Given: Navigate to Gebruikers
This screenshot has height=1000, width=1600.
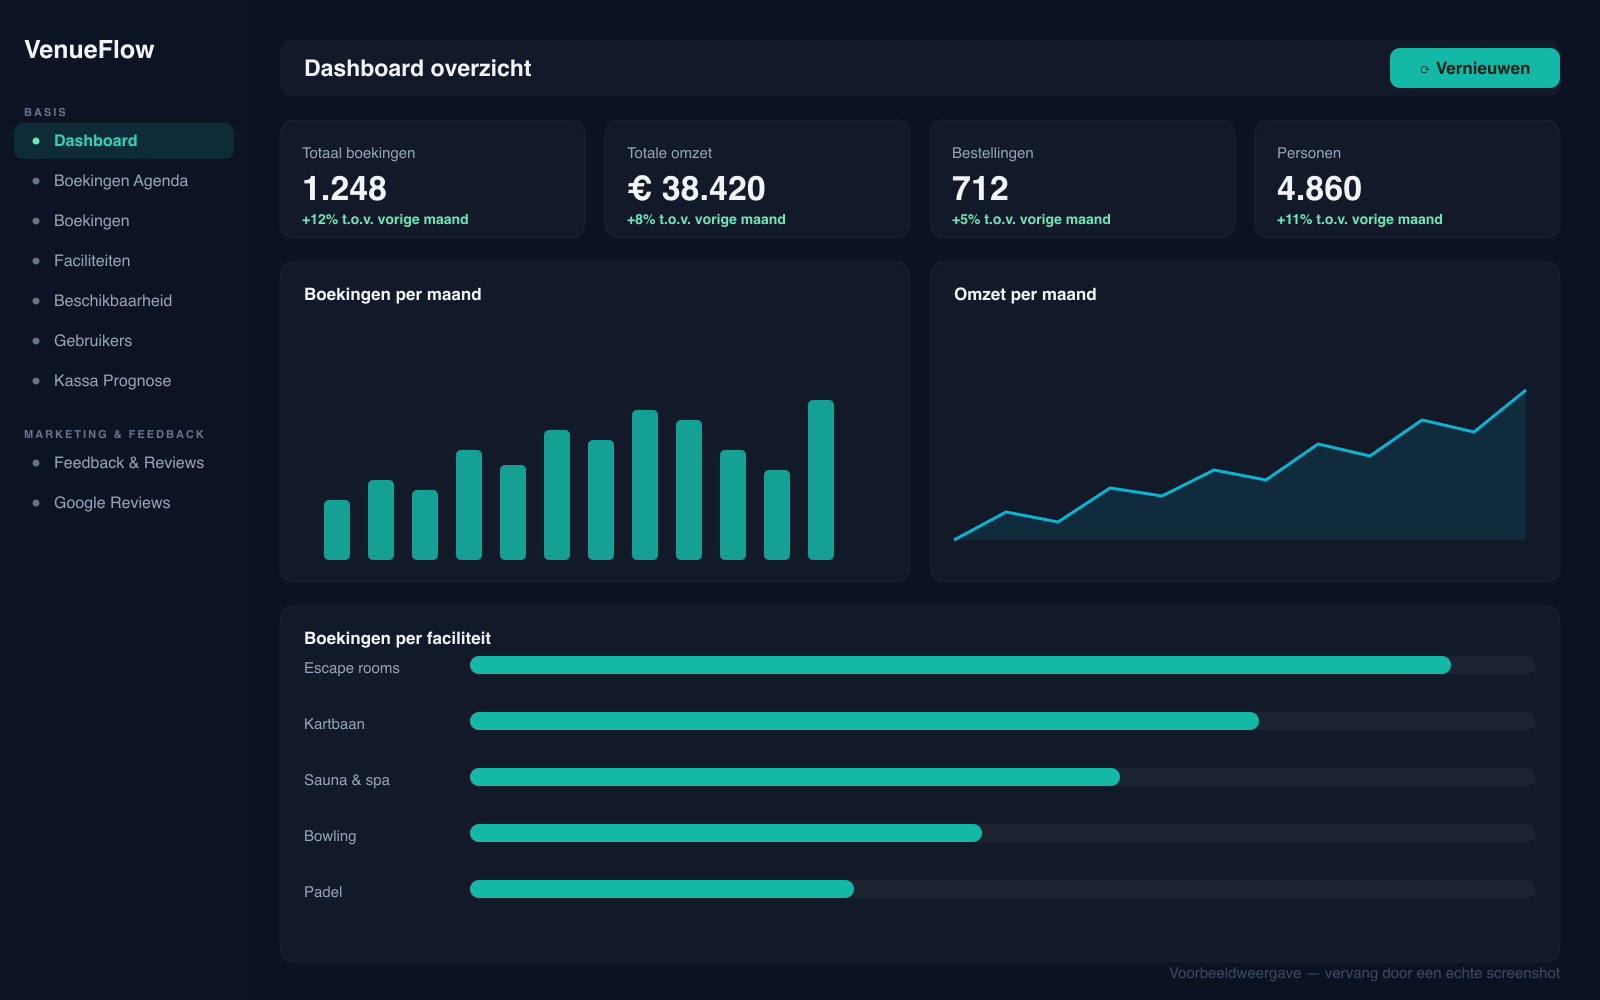Looking at the screenshot, I should coord(124,341).
